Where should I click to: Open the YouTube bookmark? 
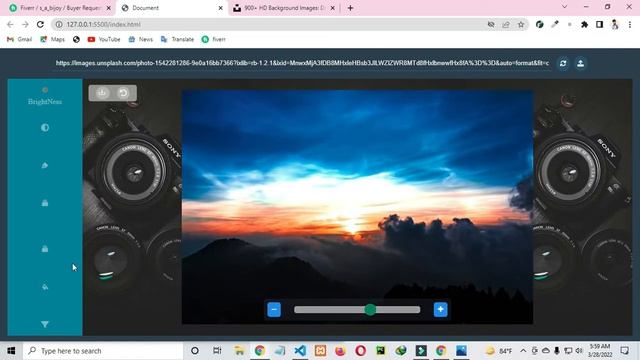pyautogui.click(x=104, y=39)
